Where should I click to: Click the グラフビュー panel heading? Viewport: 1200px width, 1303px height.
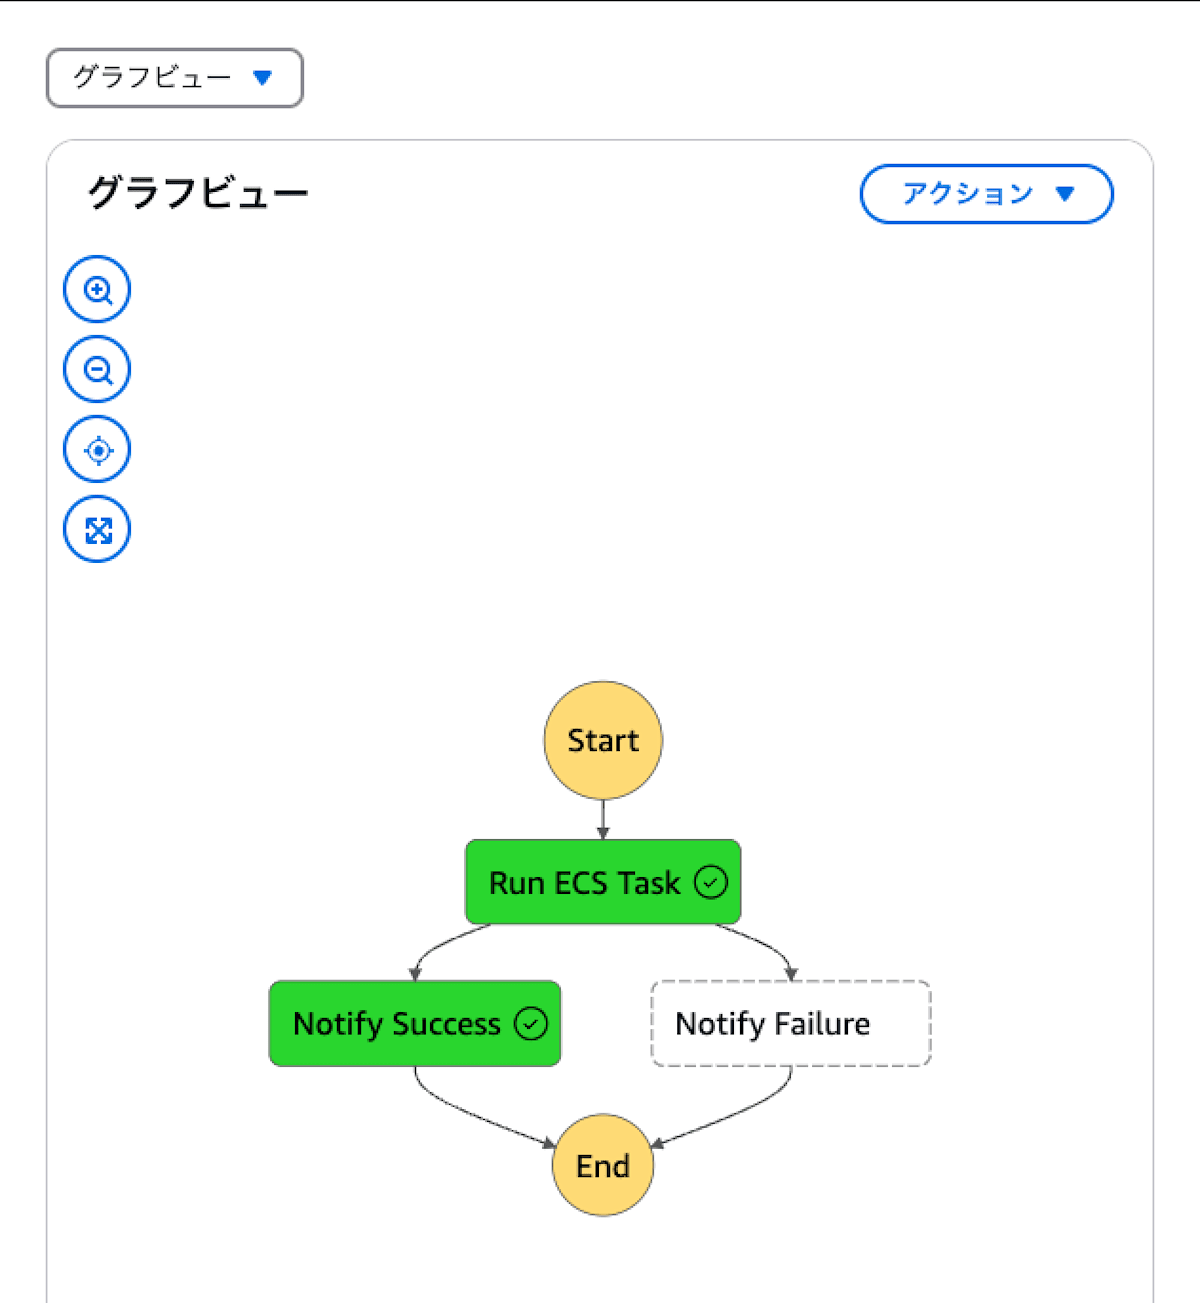pos(197,192)
